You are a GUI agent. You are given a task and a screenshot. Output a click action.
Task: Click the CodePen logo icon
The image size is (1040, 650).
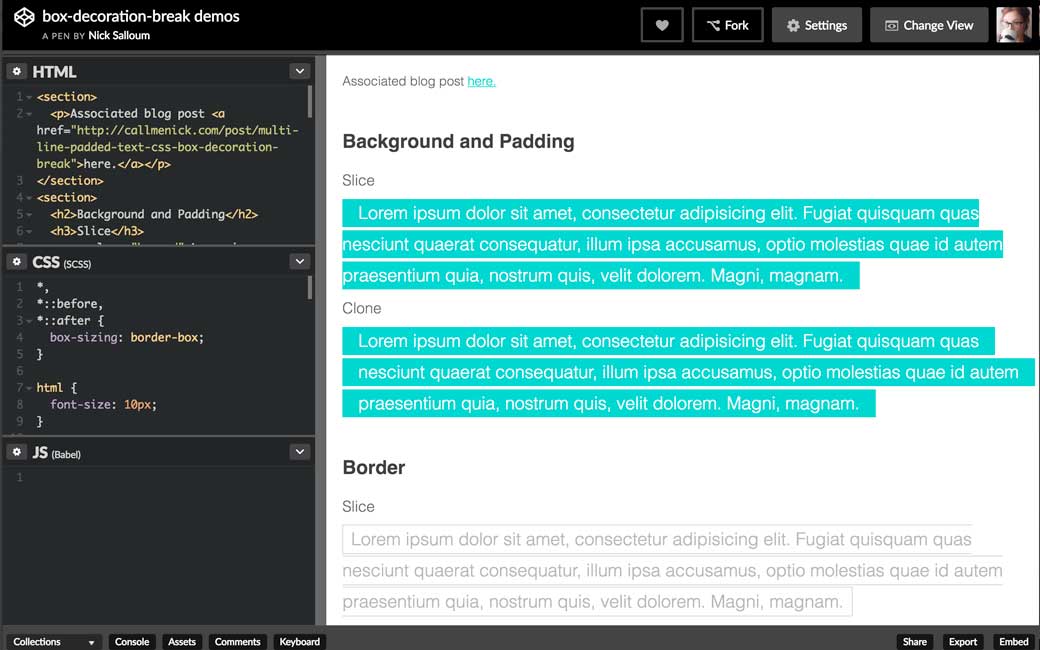pyautogui.click(x=24, y=25)
